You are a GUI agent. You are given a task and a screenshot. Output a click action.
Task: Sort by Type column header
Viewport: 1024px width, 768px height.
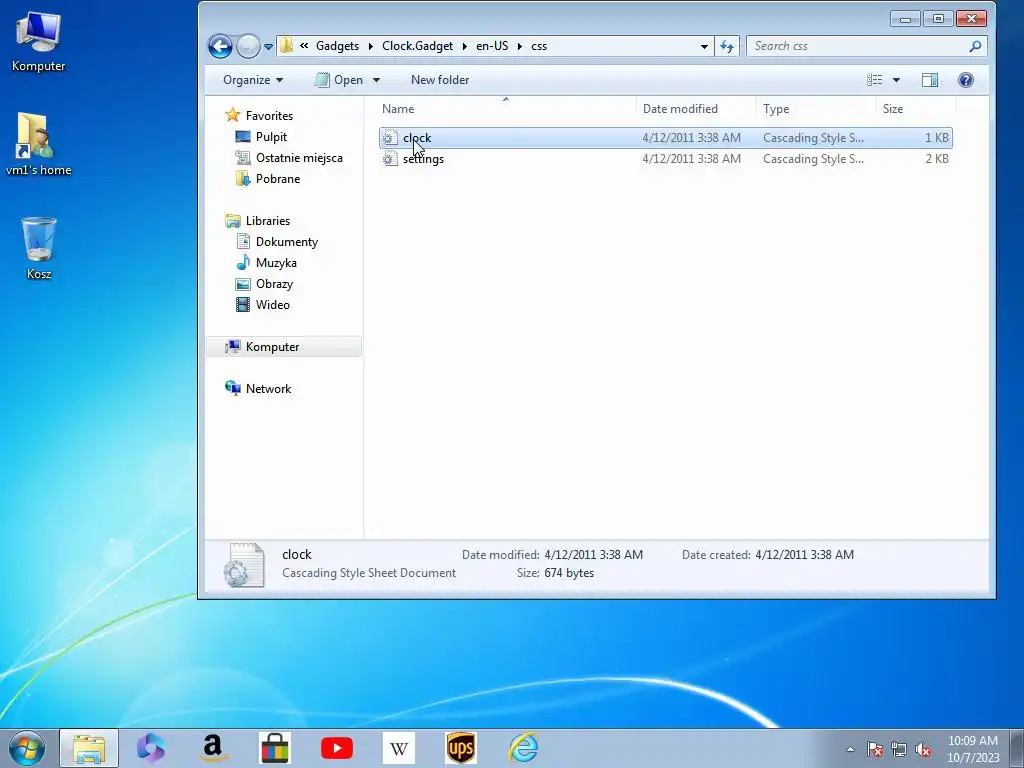[815, 108]
